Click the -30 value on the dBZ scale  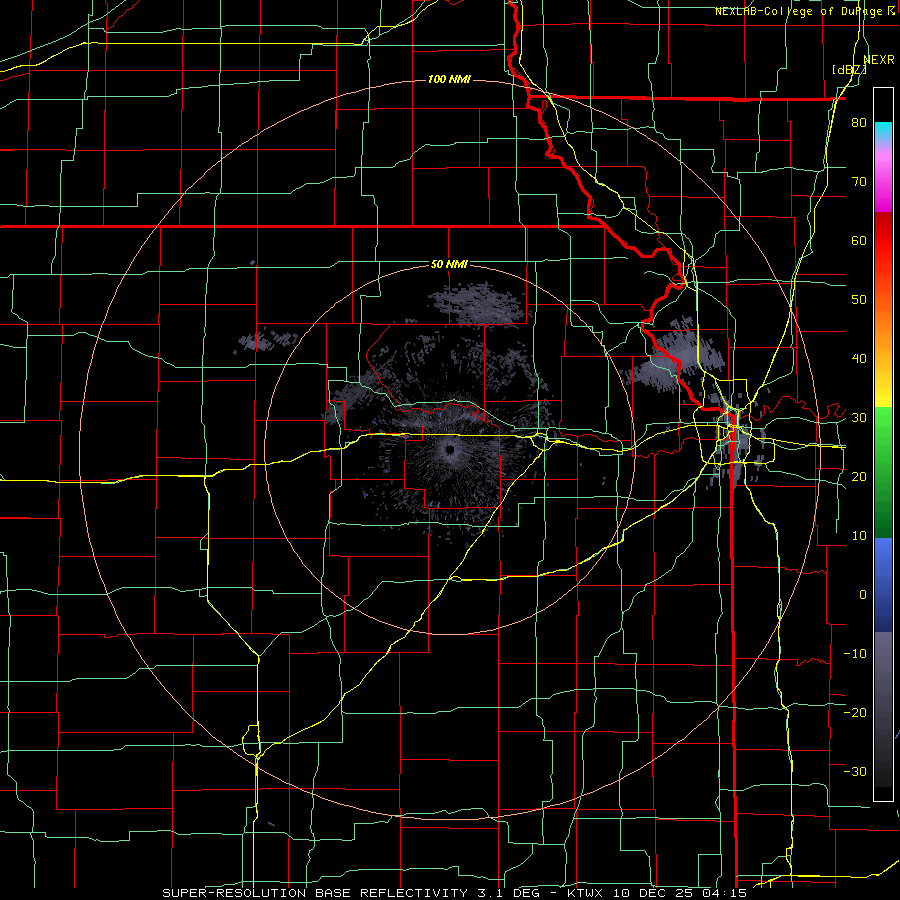click(855, 771)
